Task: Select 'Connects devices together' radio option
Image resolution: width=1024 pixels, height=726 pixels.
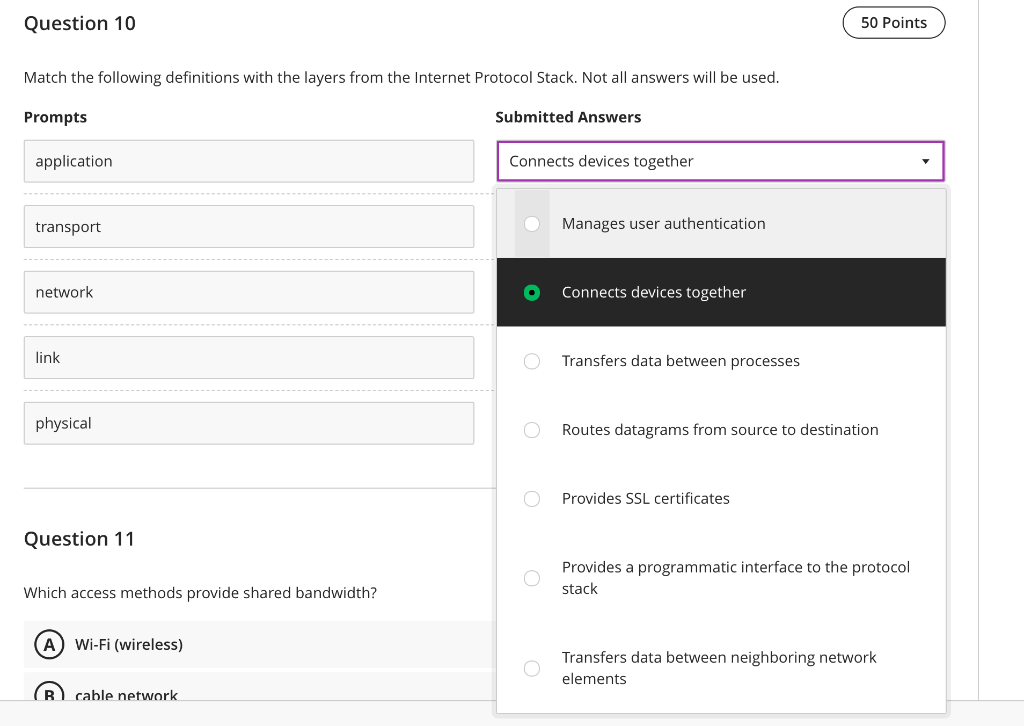Action: pyautogui.click(x=532, y=293)
